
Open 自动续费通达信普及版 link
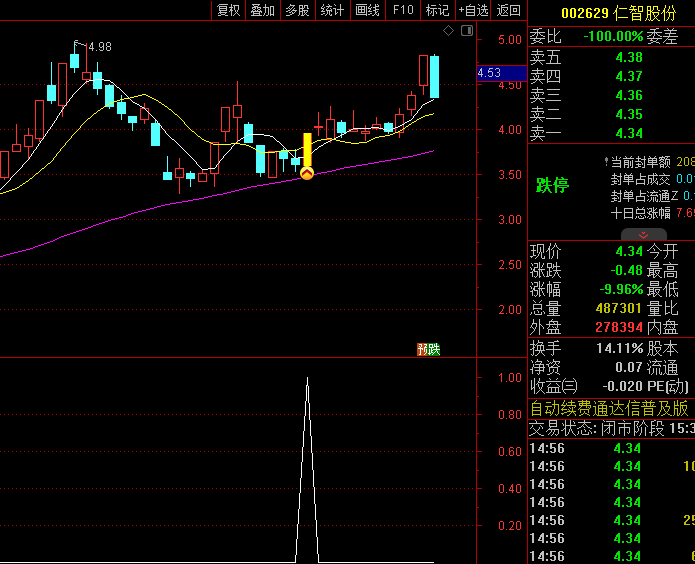click(x=609, y=408)
